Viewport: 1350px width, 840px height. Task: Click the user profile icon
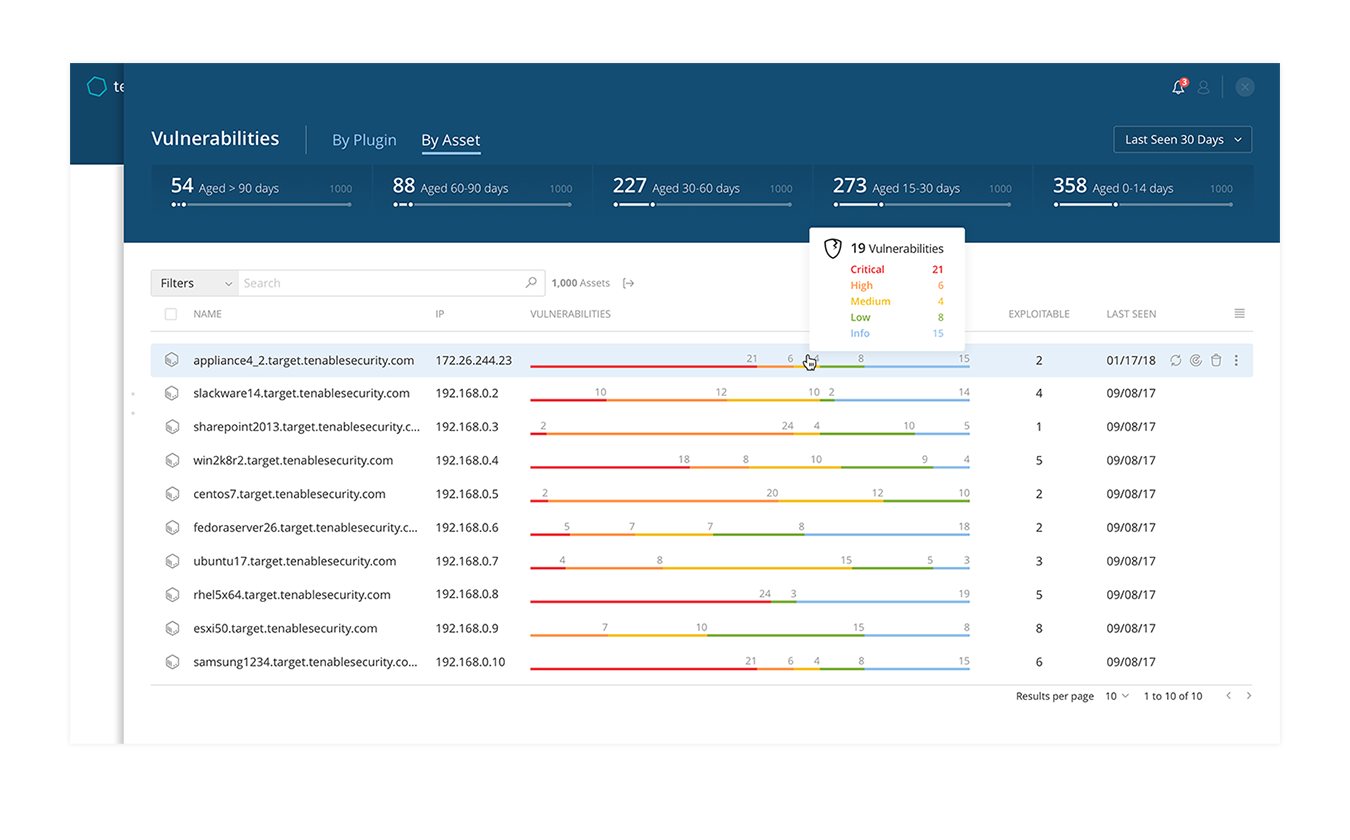(x=1203, y=88)
